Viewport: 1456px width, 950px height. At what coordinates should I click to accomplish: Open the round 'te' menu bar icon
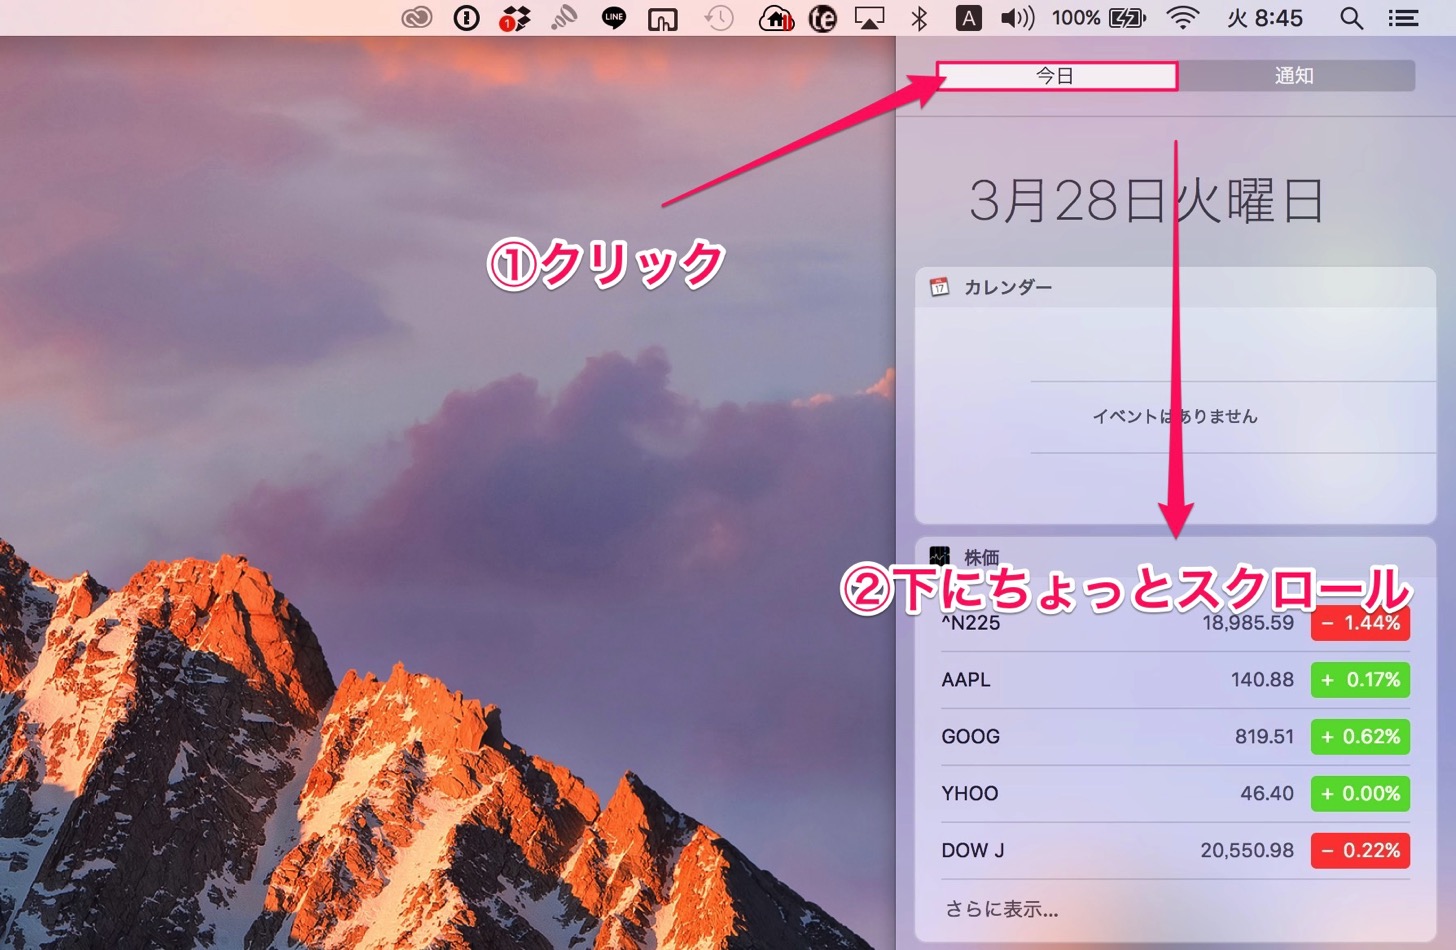(x=822, y=18)
